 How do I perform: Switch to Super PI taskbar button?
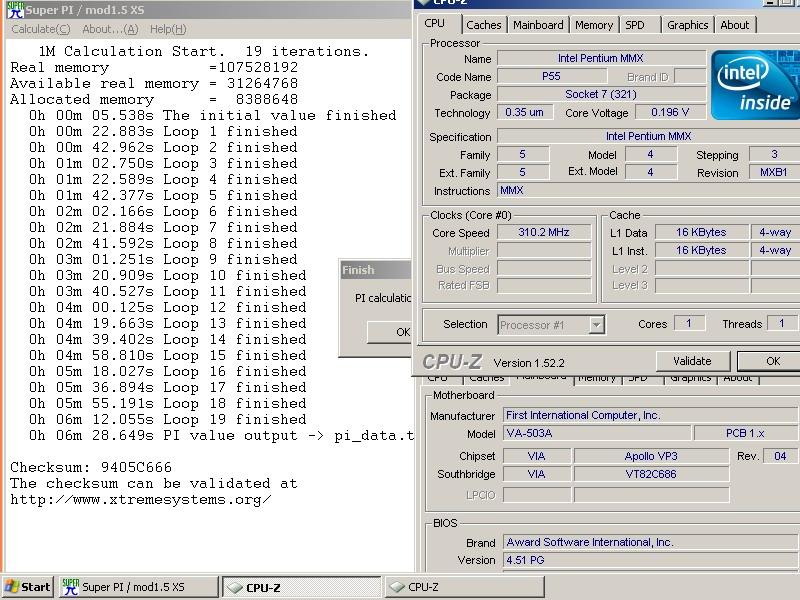pyautogui.click(x=138, y=587)
